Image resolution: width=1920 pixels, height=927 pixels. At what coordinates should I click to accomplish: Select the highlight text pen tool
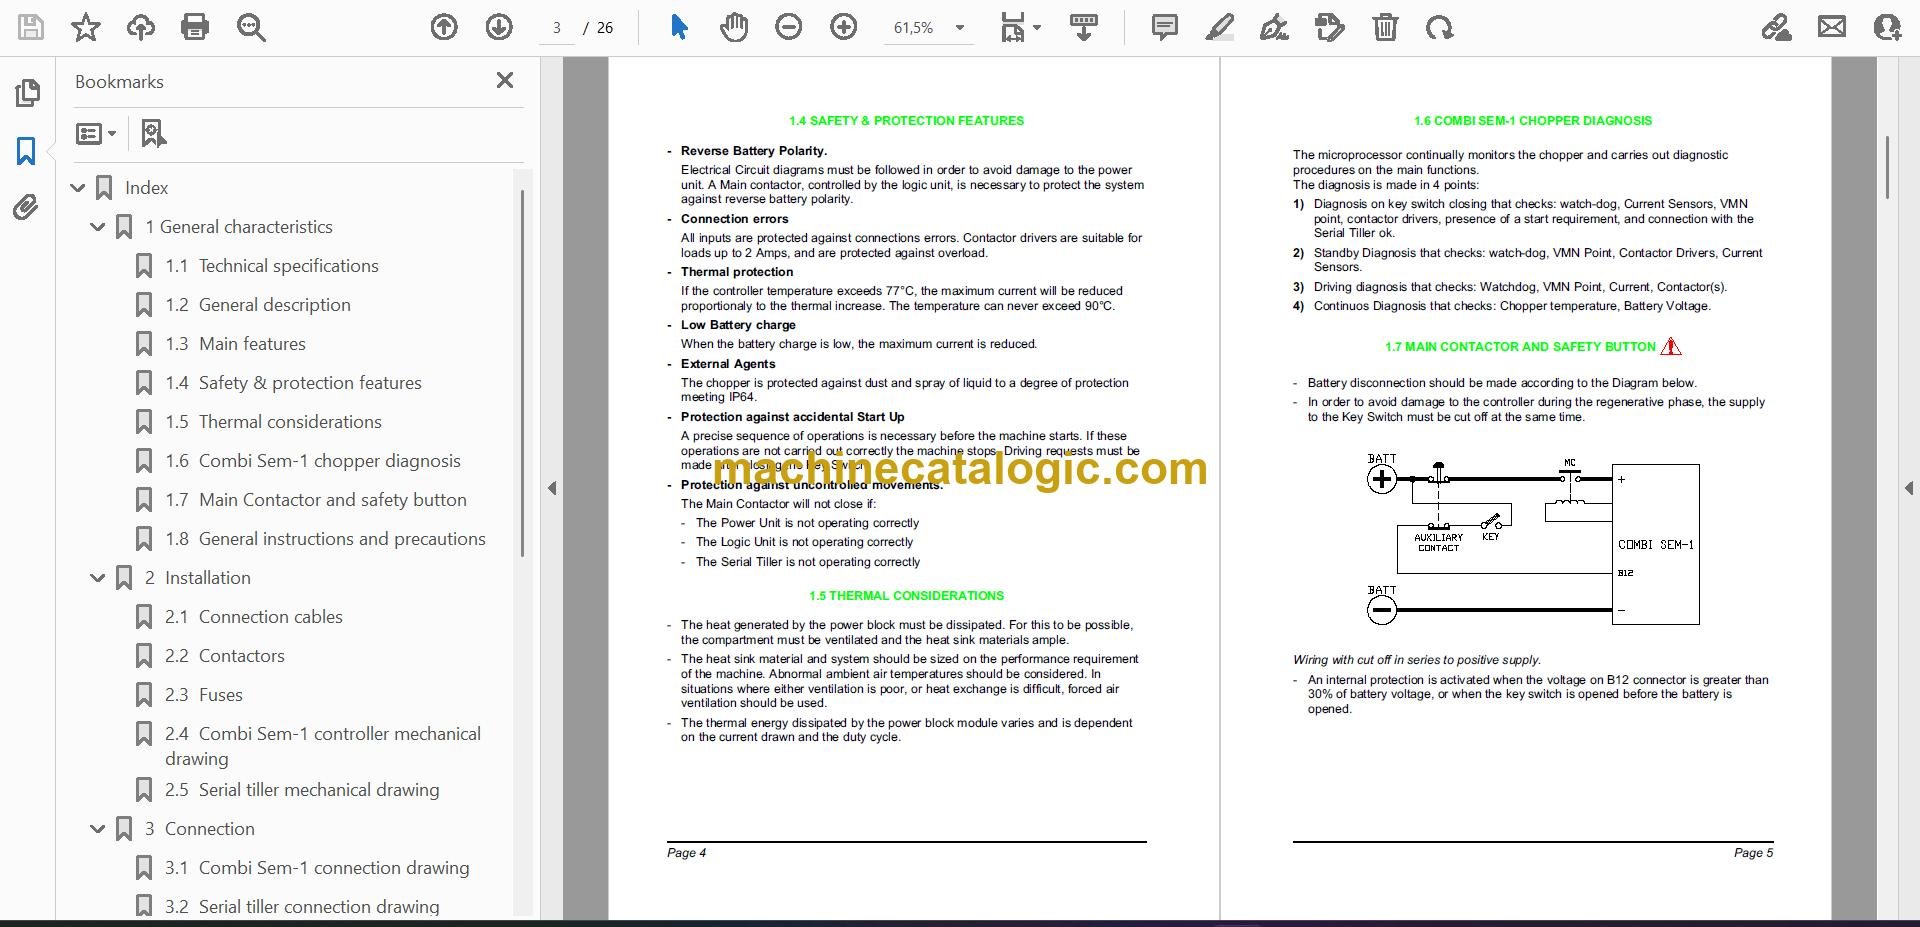pos(1220,27)
